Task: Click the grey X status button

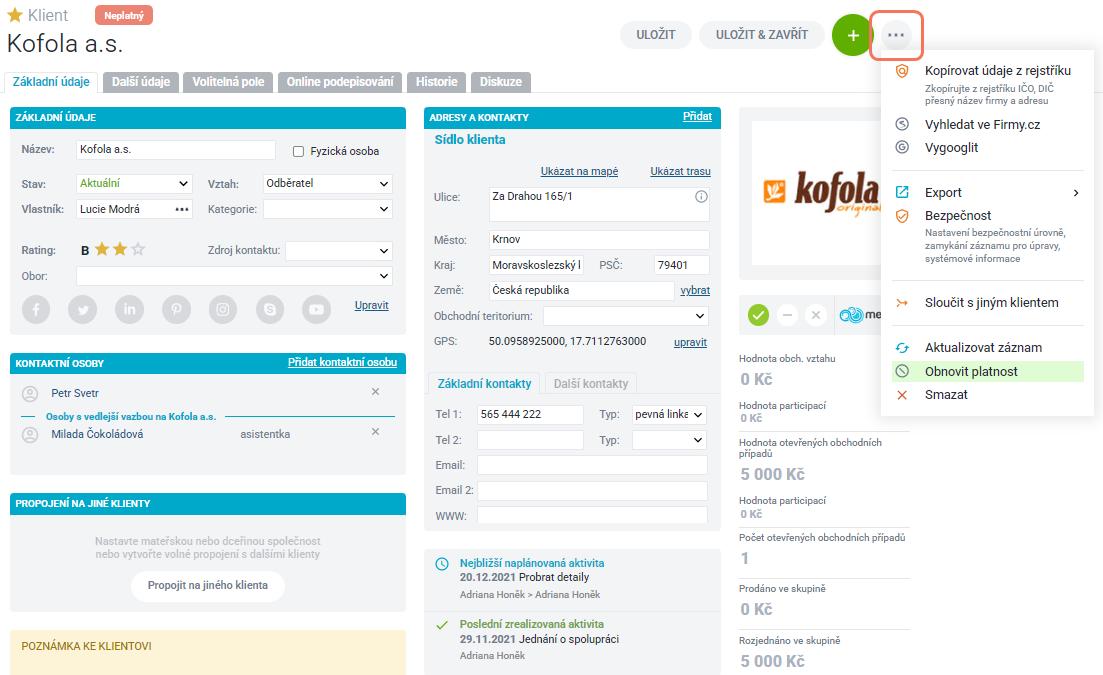Action: tap(815, 314)
